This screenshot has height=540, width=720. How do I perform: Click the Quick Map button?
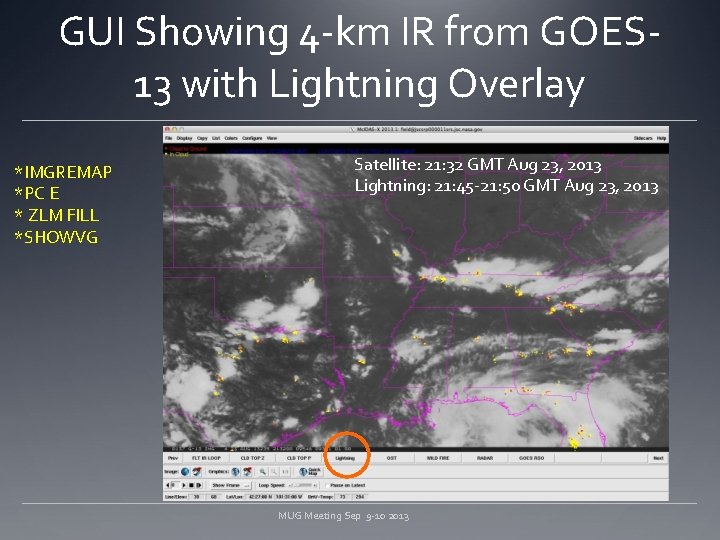point(309,472)
